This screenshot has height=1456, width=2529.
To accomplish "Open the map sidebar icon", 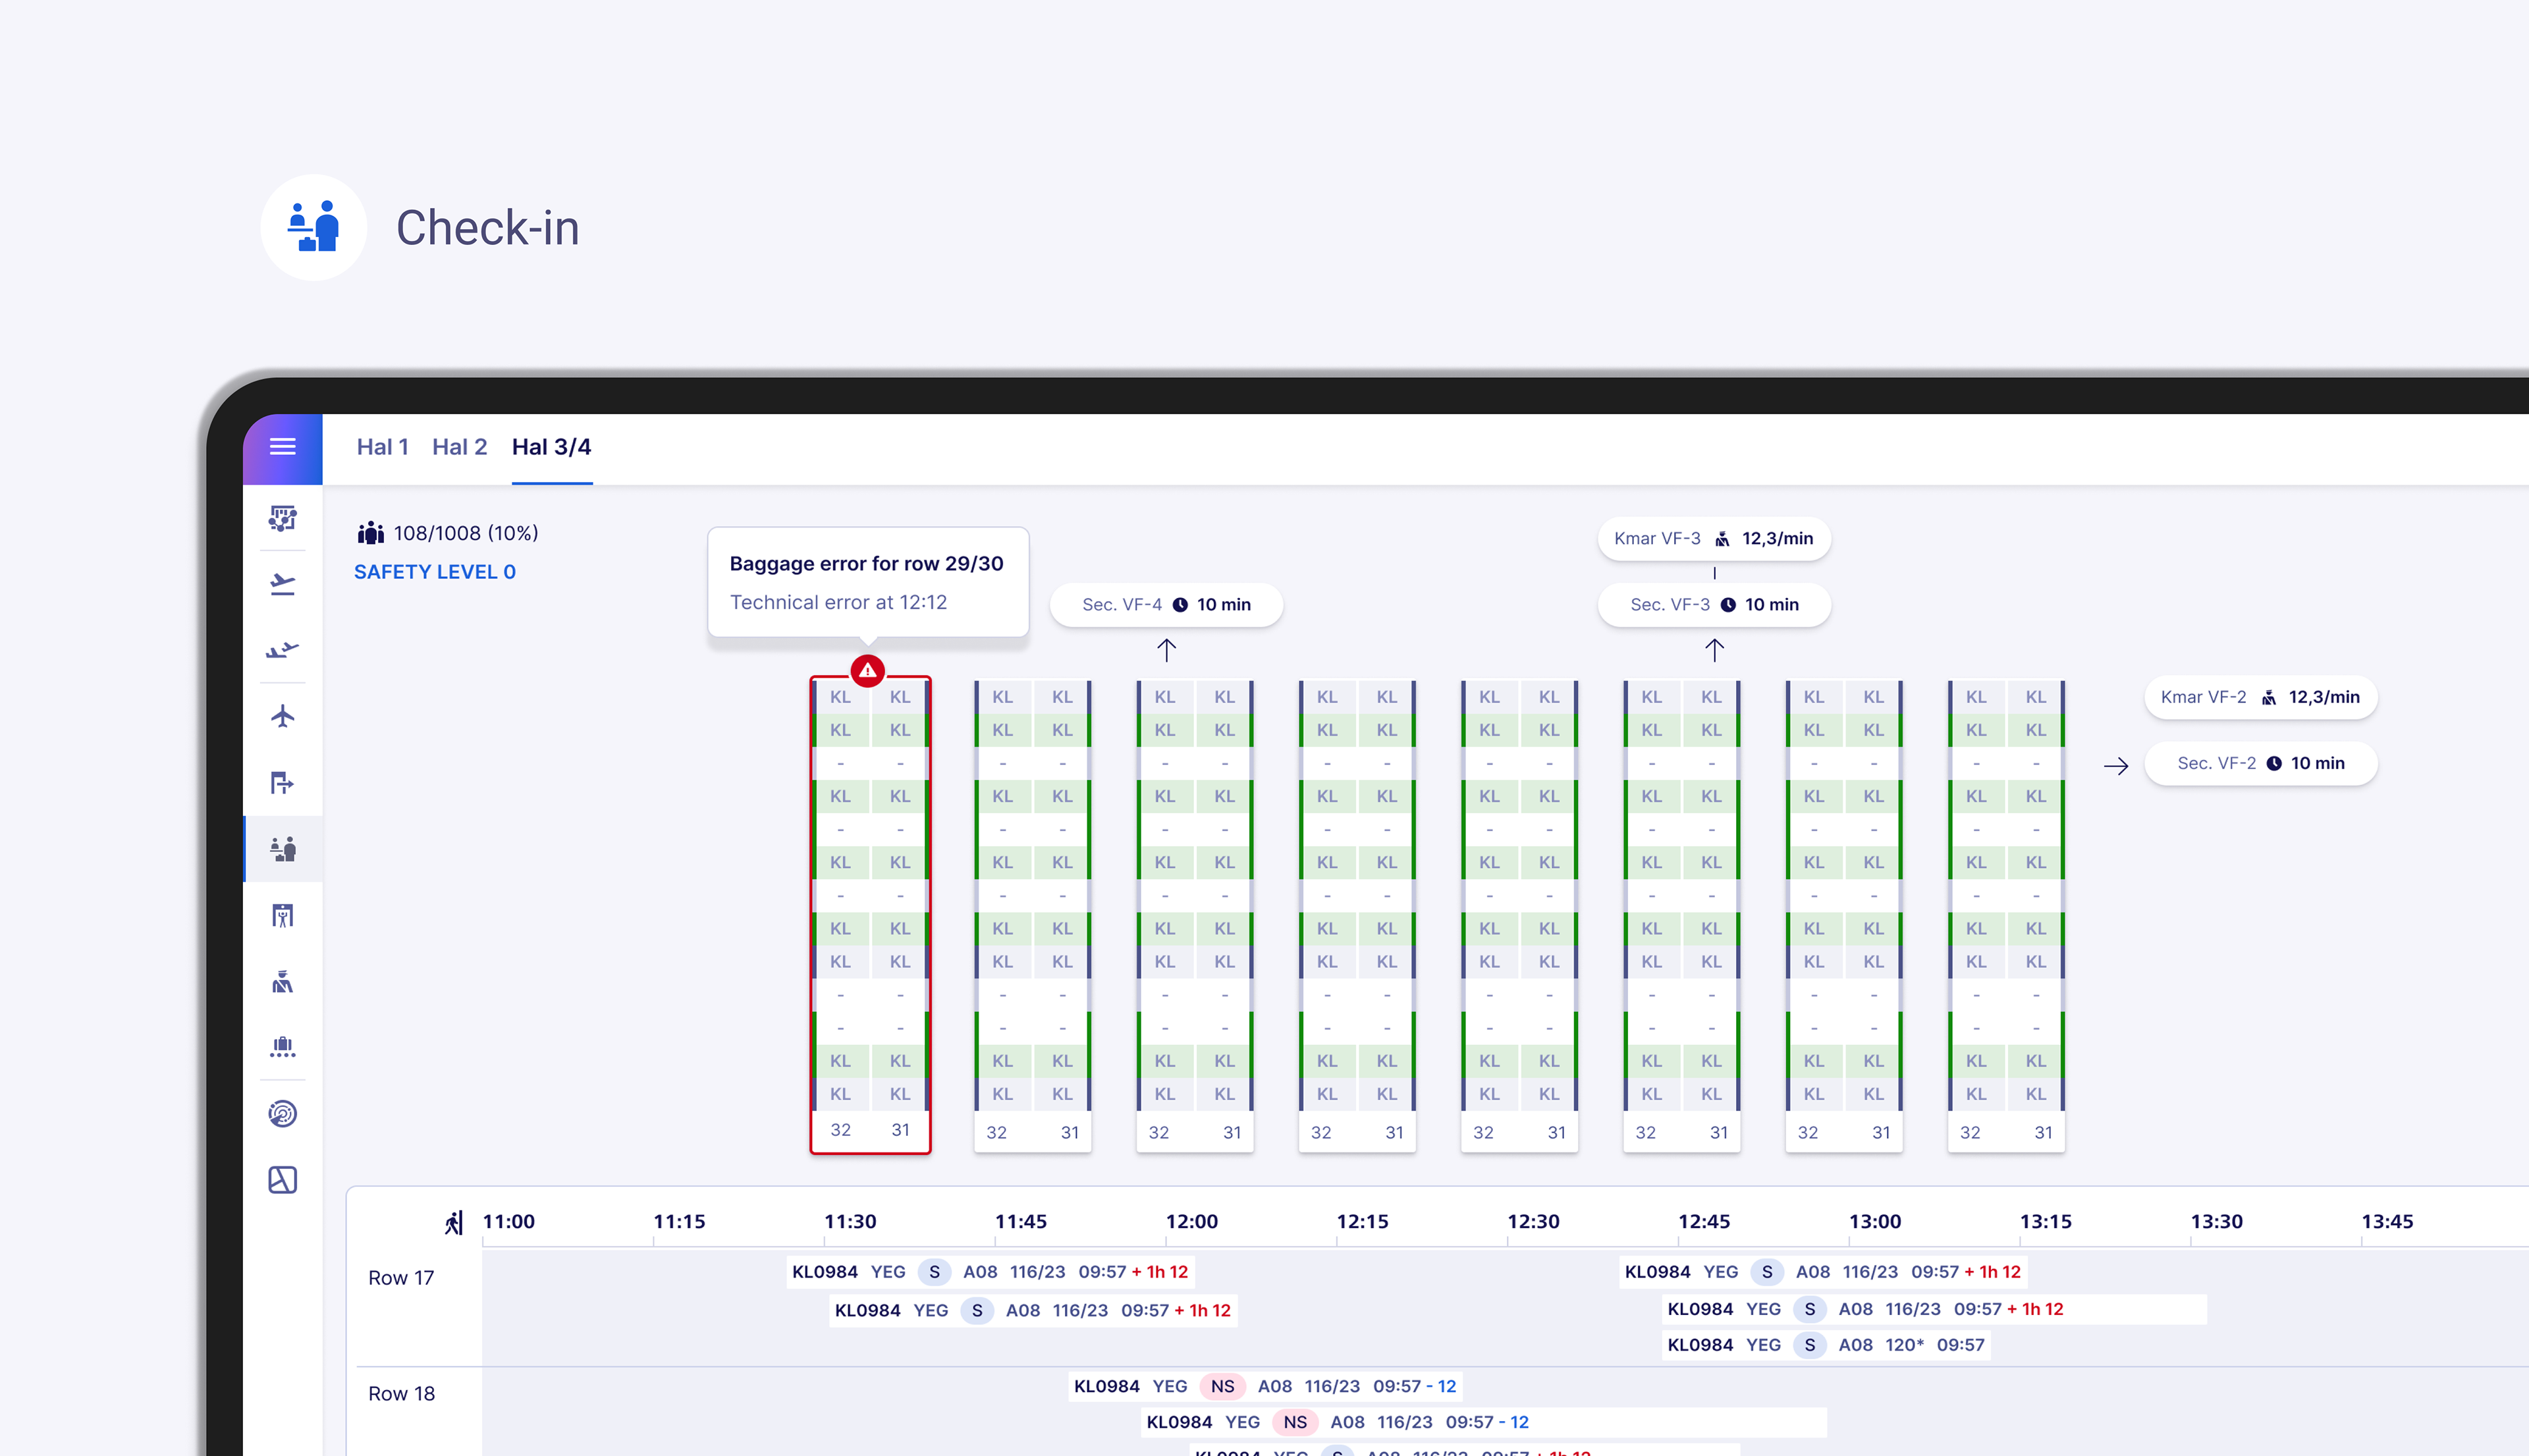I will 282,1180.
